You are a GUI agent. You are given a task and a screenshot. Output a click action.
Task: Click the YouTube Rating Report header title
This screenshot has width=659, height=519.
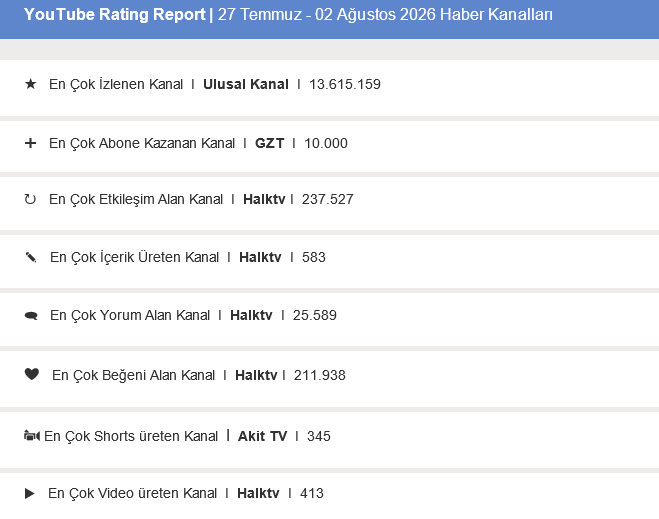point(115,15)
